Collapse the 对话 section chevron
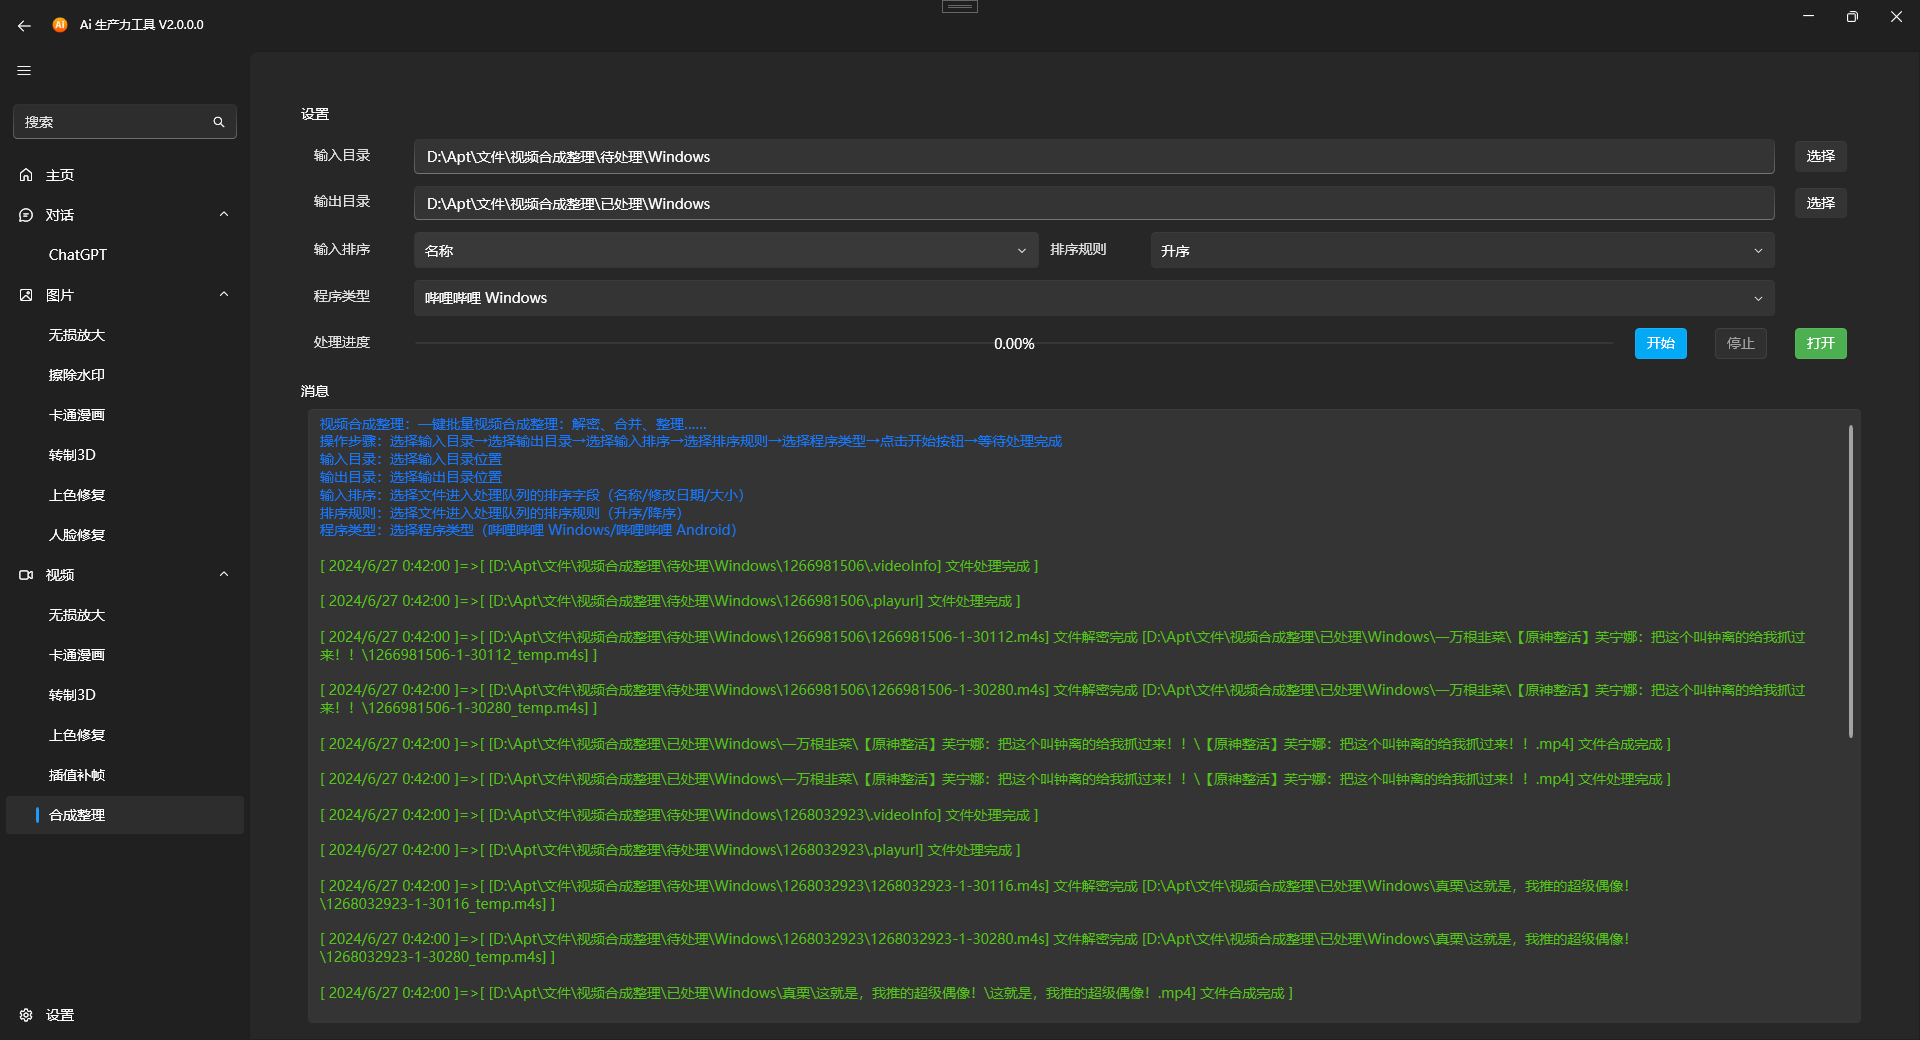 pyautogui.click(x=224, y=214)
